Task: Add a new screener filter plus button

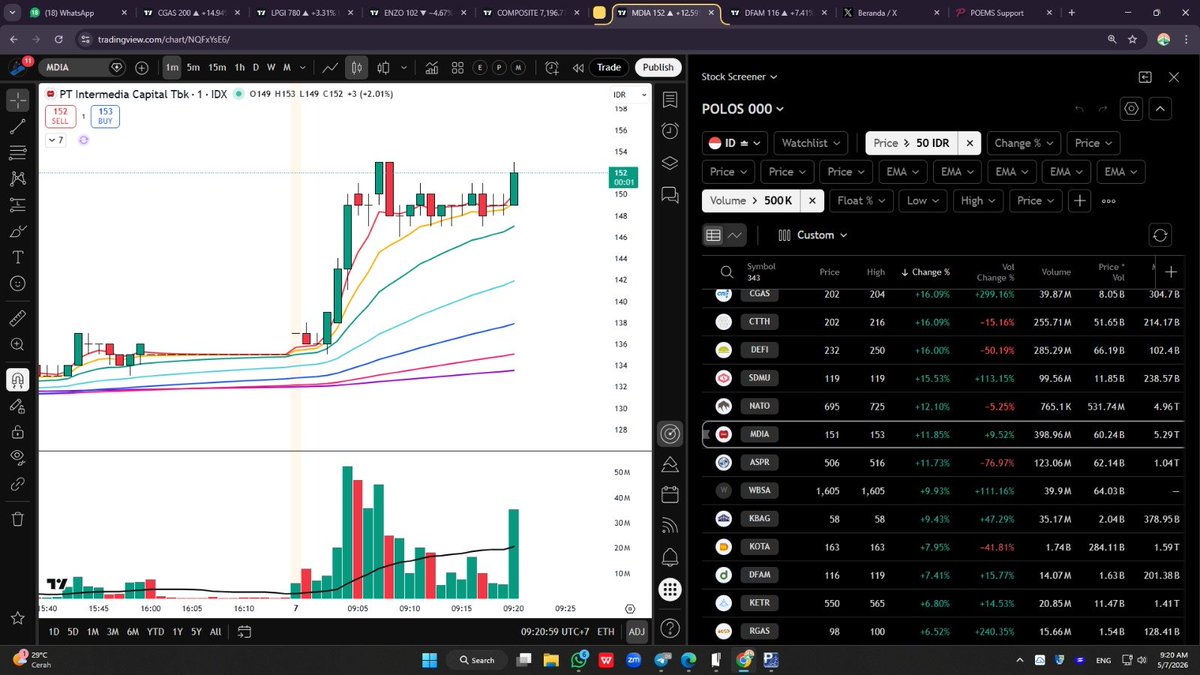Action: coord(1079,201)
